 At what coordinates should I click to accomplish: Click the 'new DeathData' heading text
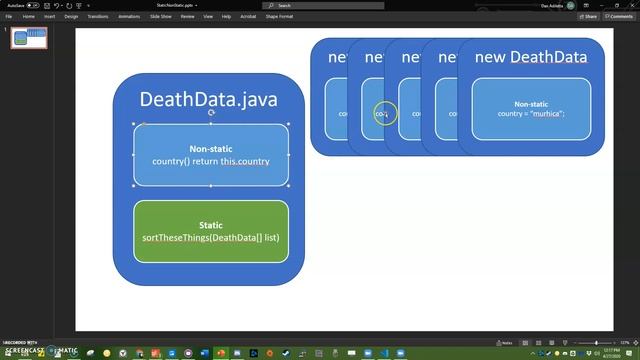[531, 57]
